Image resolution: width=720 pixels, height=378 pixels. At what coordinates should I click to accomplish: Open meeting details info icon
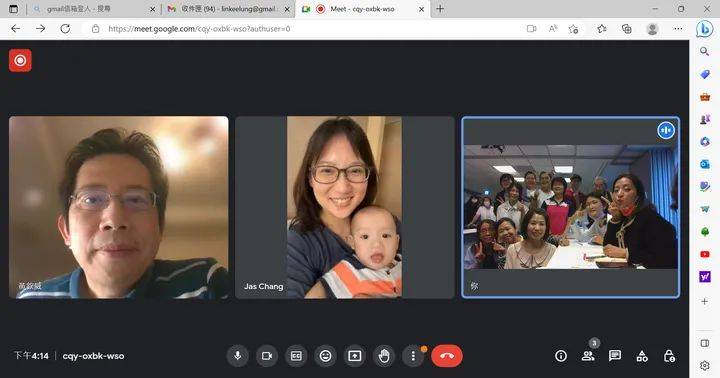(x=561, y=356)
